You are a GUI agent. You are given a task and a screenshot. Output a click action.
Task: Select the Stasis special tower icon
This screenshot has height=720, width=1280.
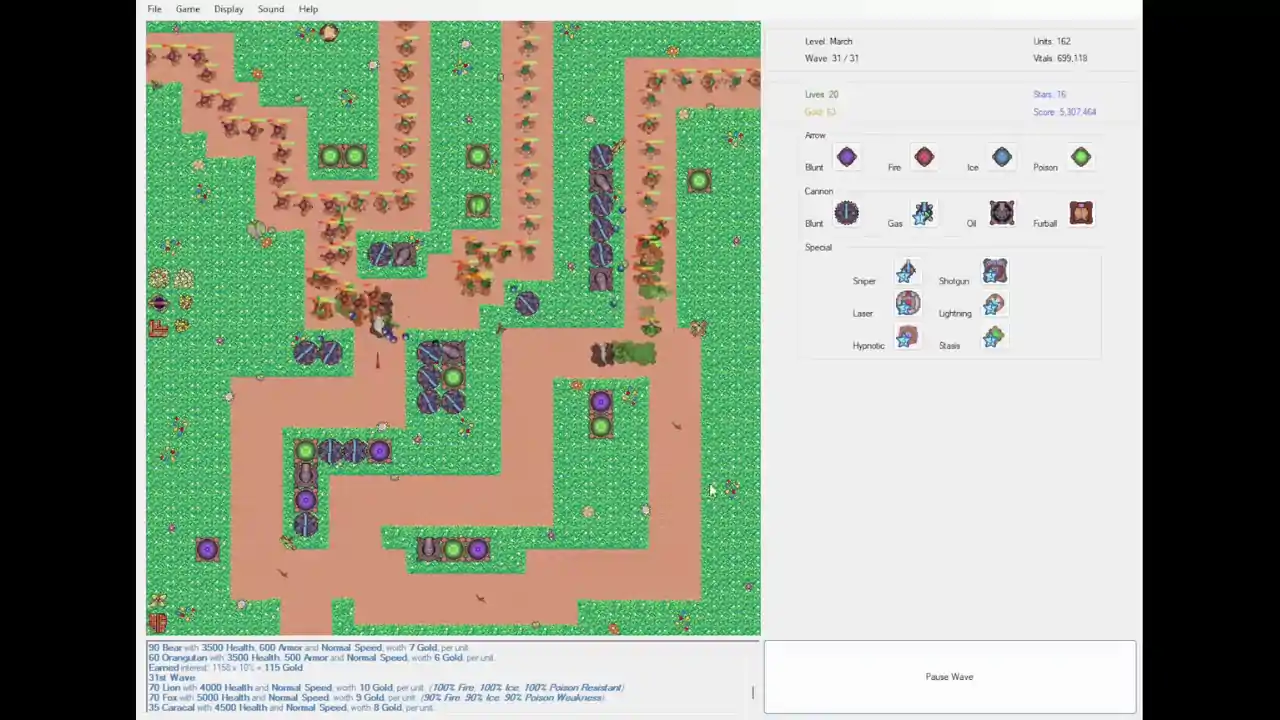[992, 338]
